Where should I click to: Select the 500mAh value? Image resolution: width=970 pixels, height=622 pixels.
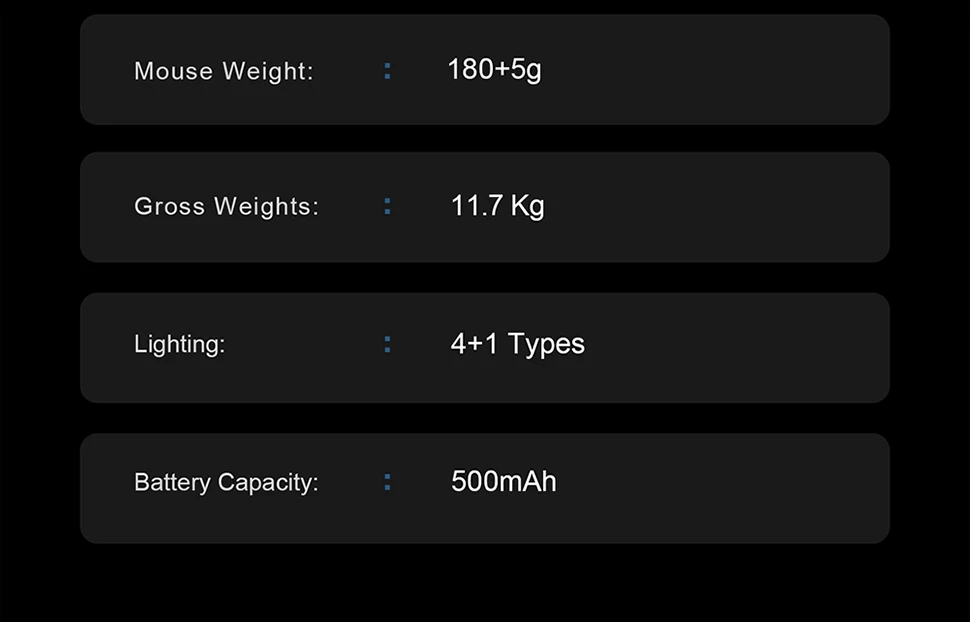(x=504, y=482)
